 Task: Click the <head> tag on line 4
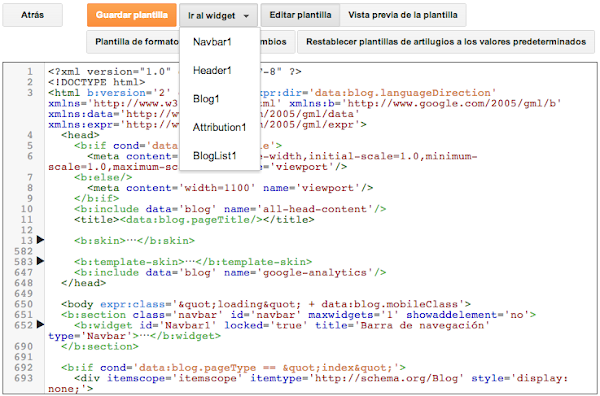click(x=80, y=135)
